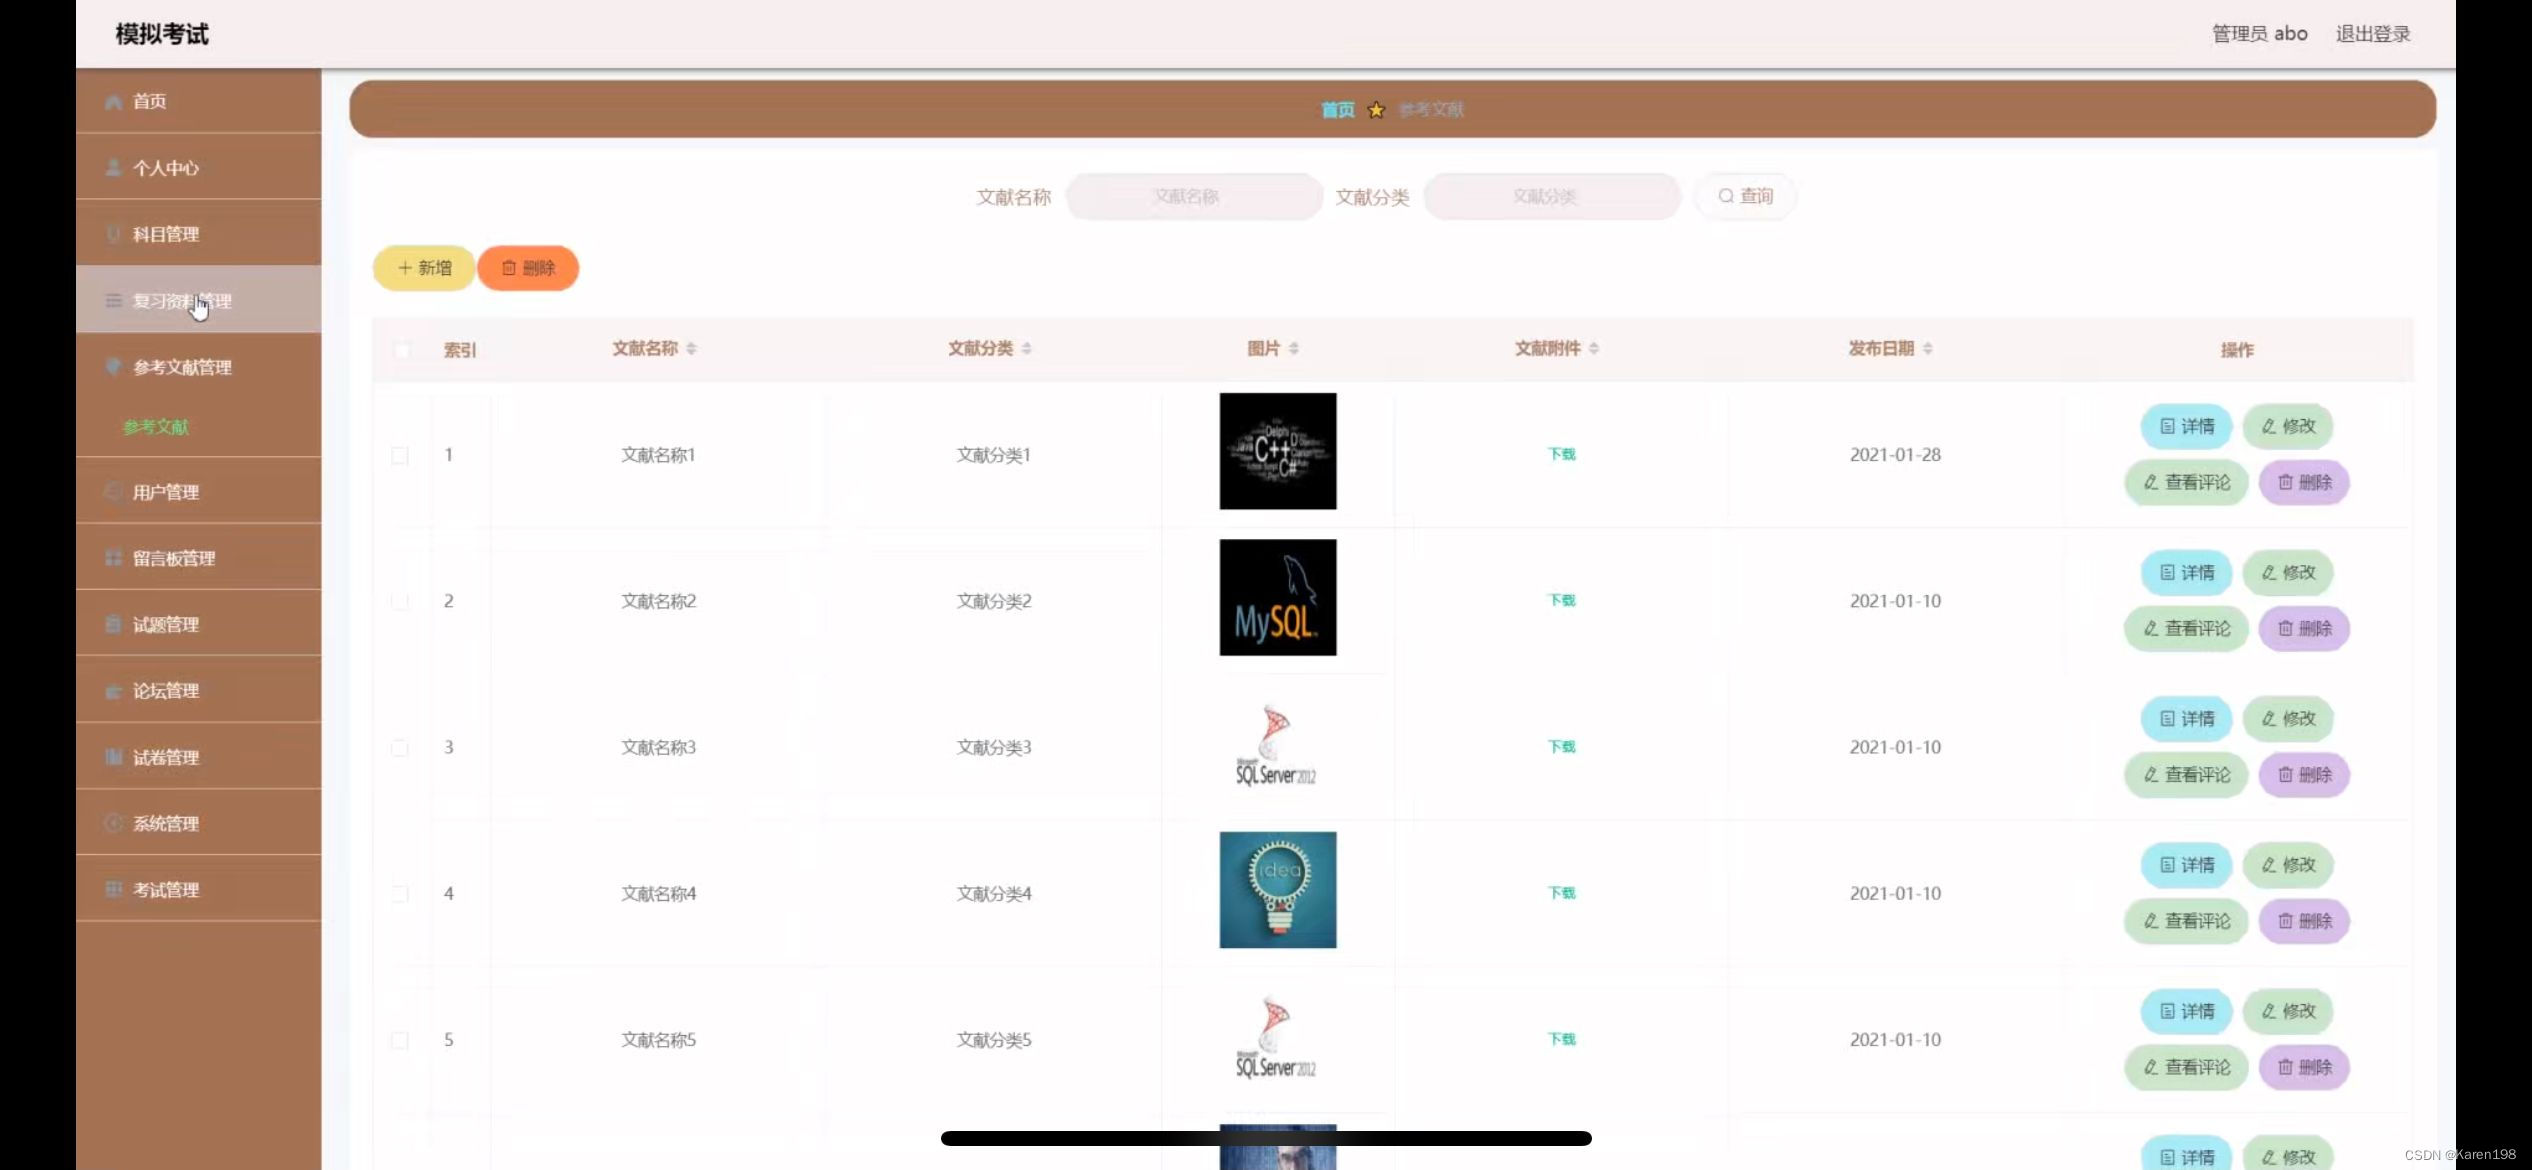The width and height of the screenshot is (2532, 1170).
Task: Click the person icon beside 个人中心
Action: pyautogui.click(x=113, y=167)
